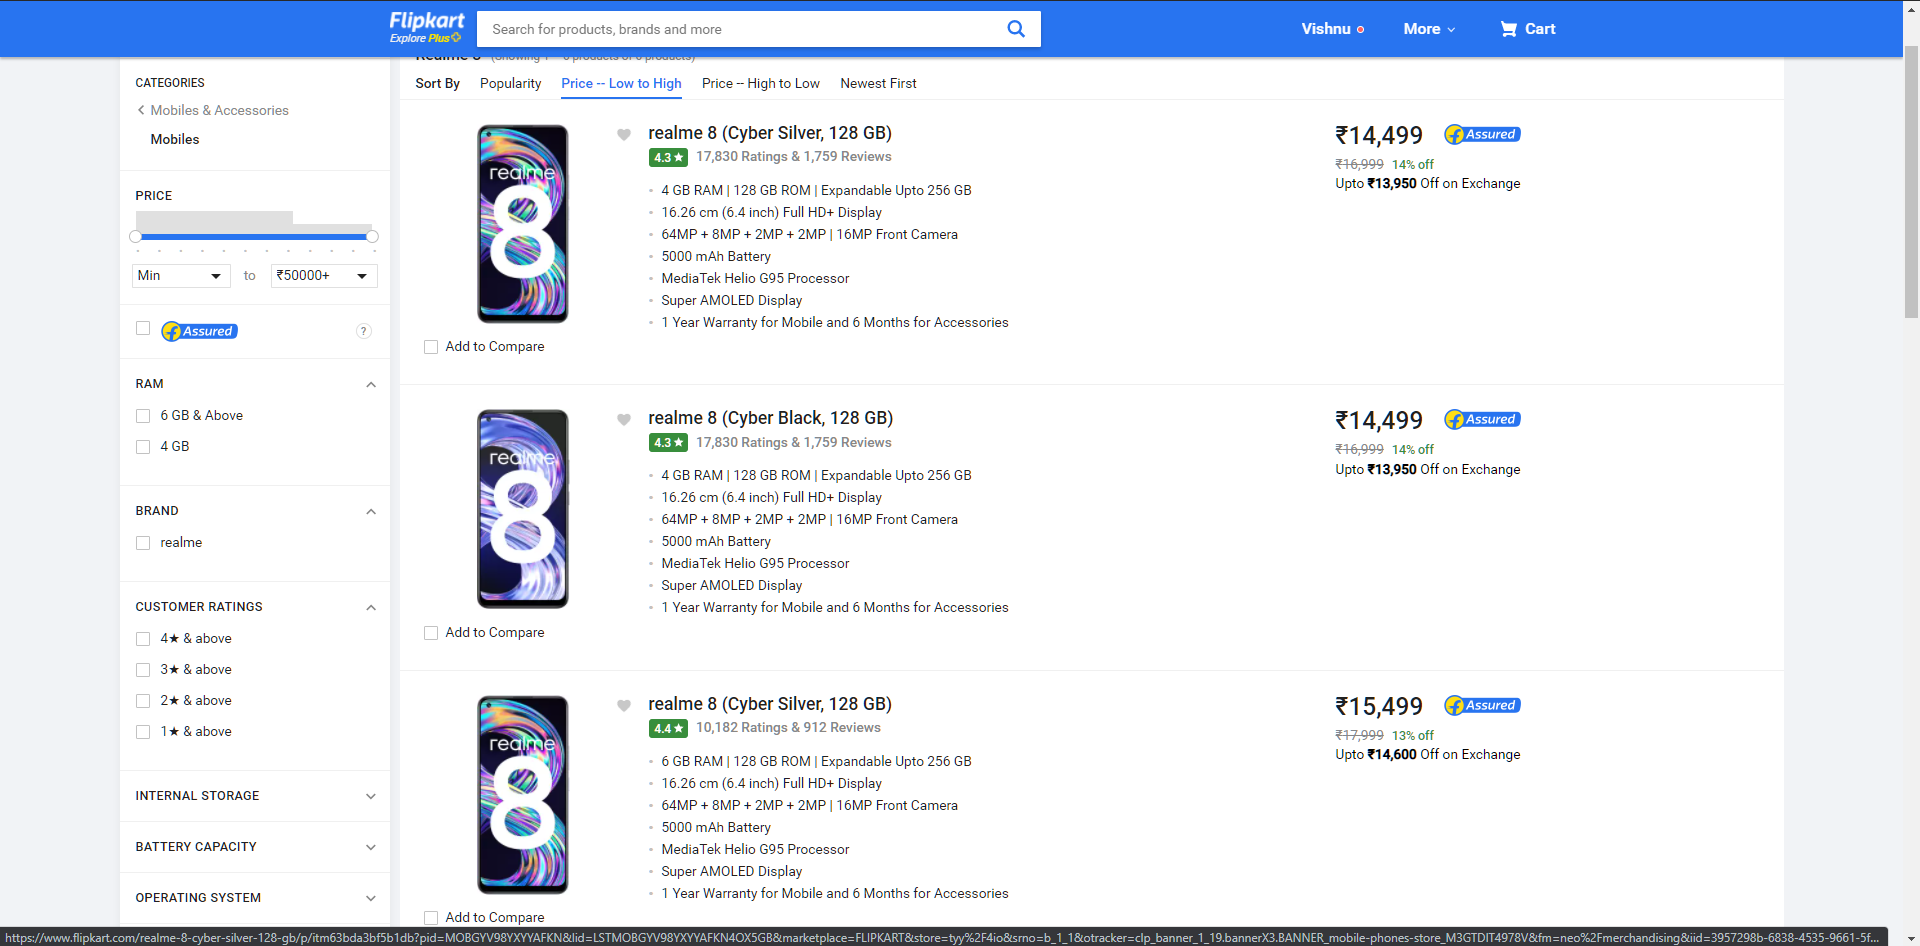Click the ₹15,499 price

(x=1379, y=706)
